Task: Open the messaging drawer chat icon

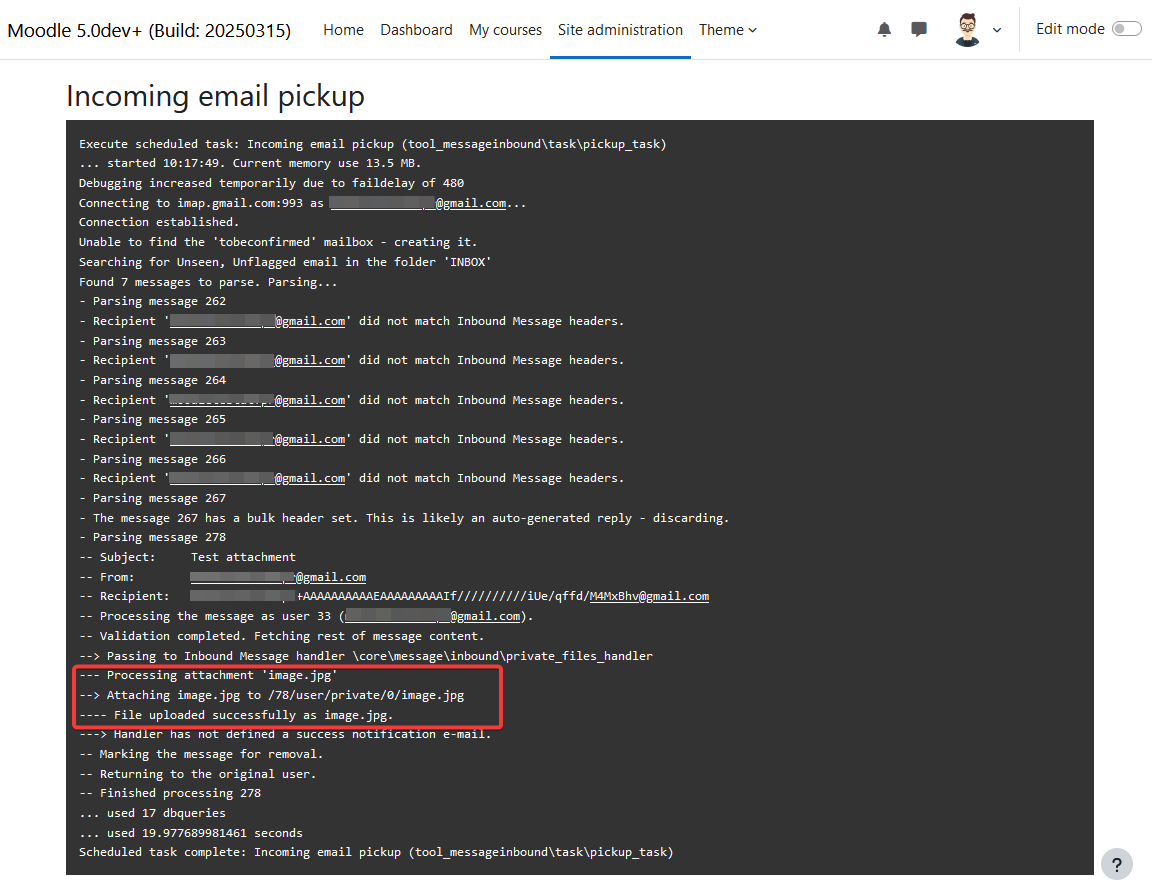Action: [x=918, y=29]
